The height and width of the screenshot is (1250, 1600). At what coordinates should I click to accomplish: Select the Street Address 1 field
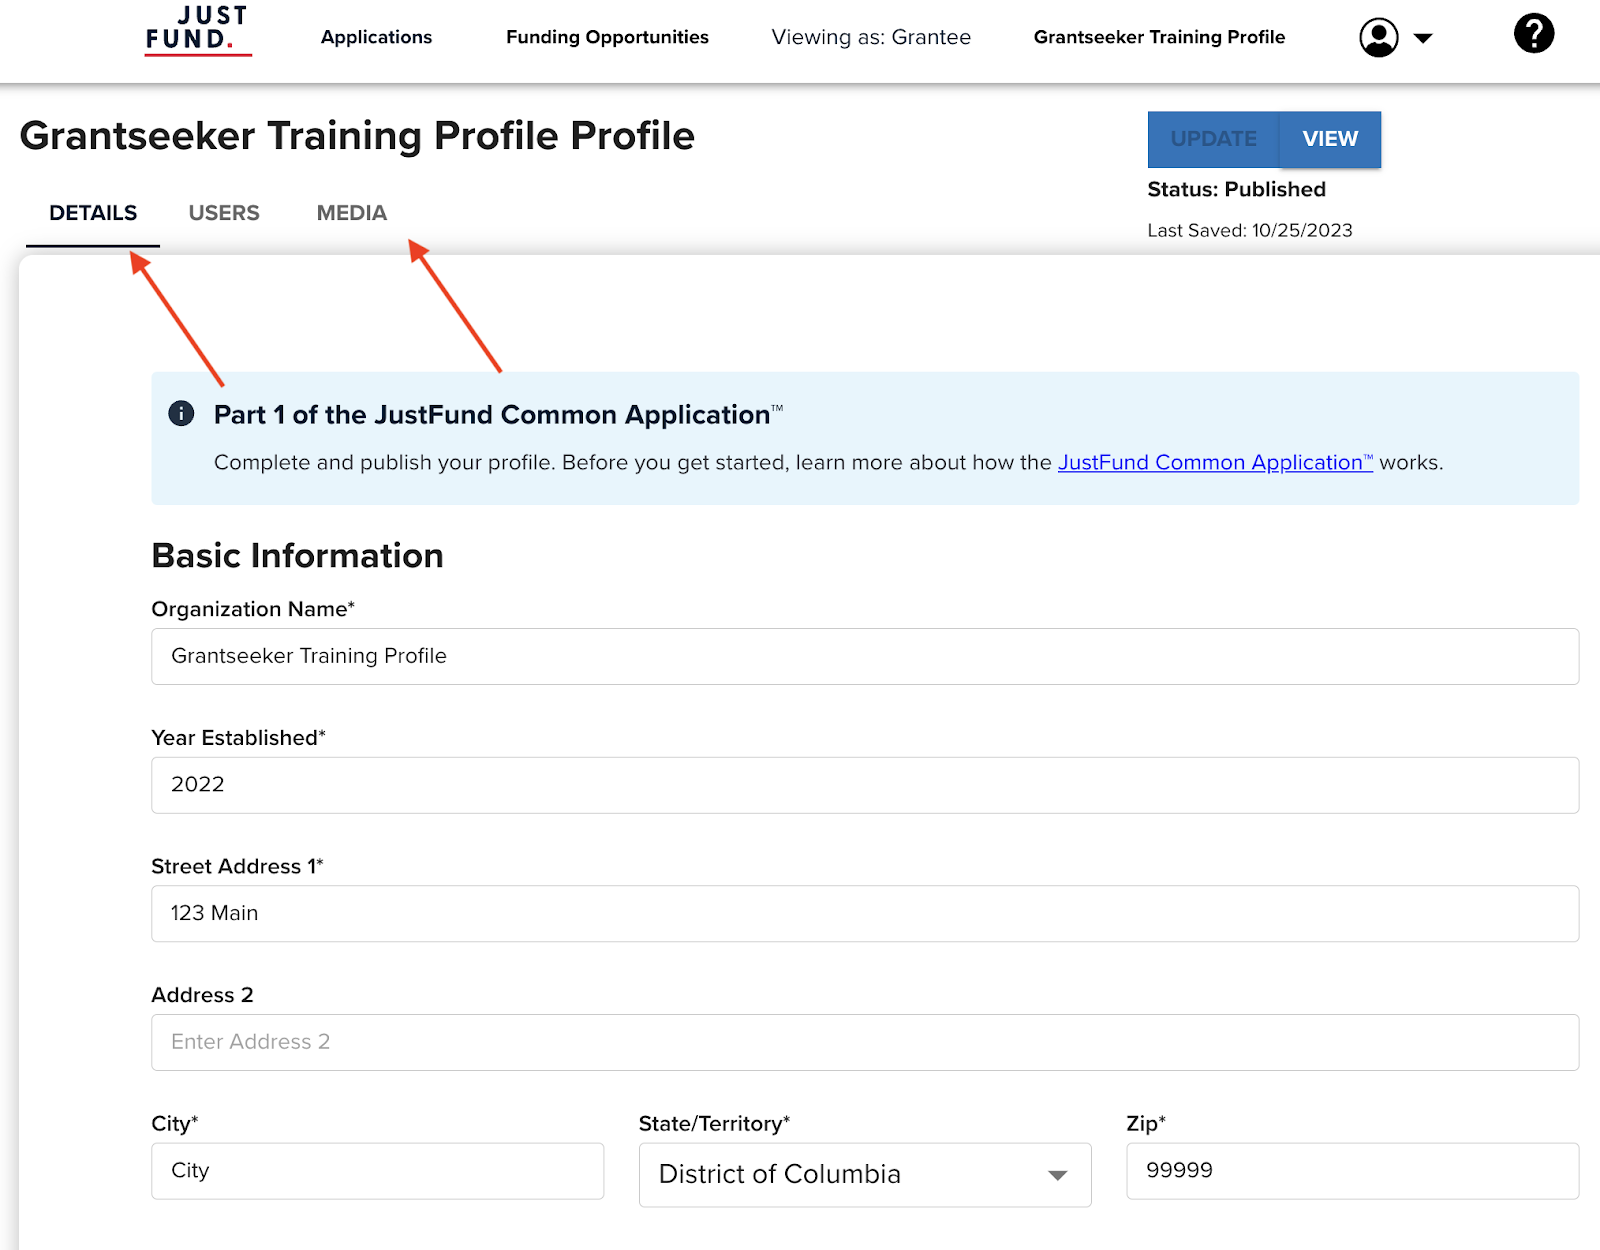[x=864, y=913]
